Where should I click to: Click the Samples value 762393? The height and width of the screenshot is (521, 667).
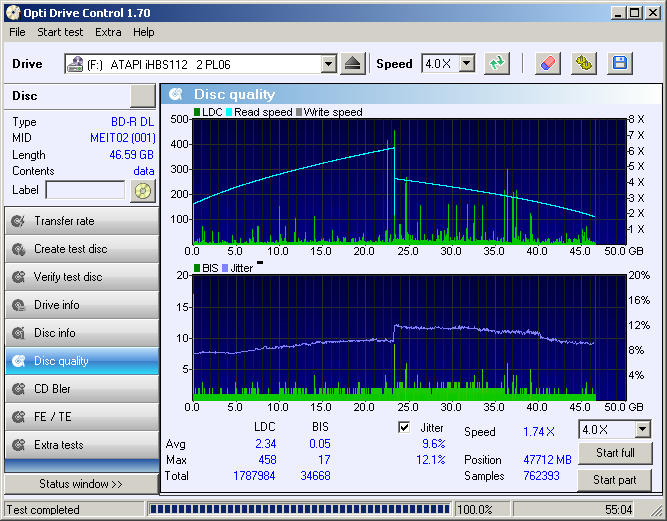click(542, 476)
